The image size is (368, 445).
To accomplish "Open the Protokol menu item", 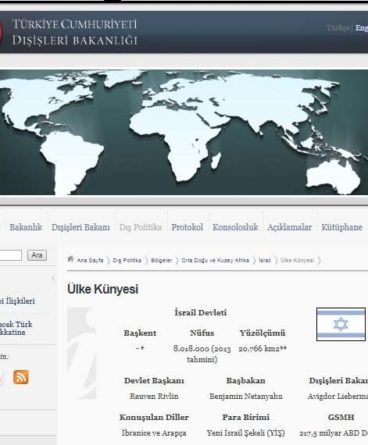I will (187, 227).
